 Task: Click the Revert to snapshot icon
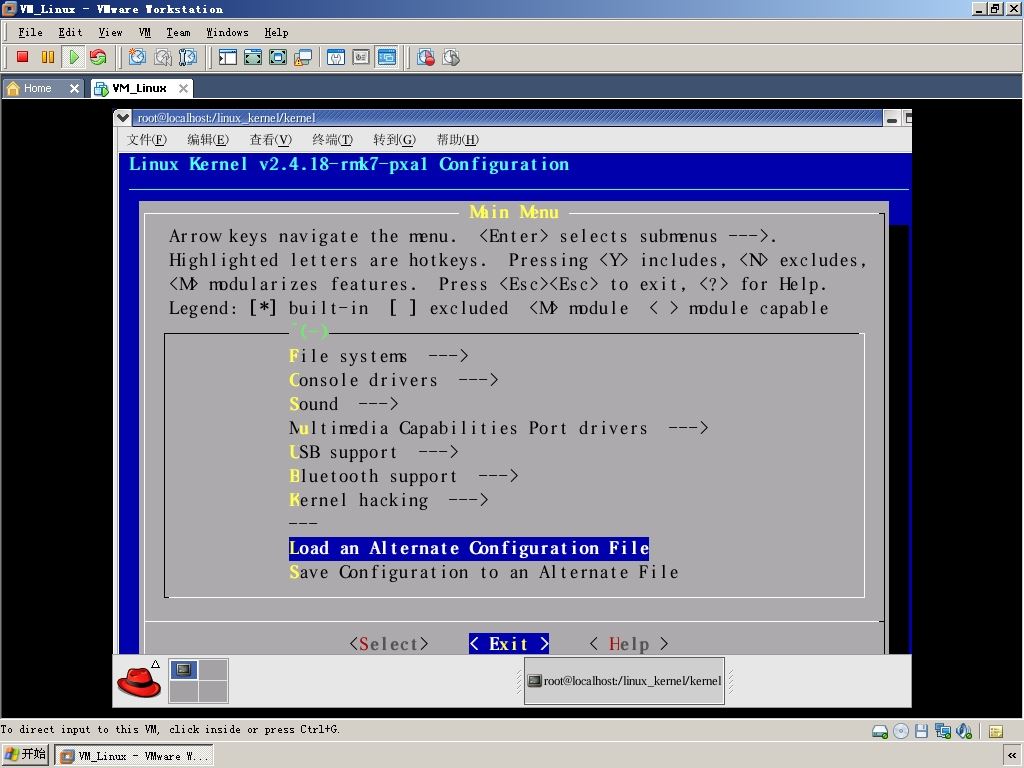click(163, 57)
